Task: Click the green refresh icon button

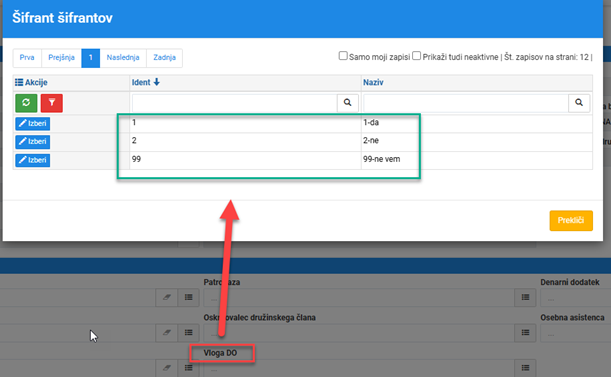Action: [26, 103]
